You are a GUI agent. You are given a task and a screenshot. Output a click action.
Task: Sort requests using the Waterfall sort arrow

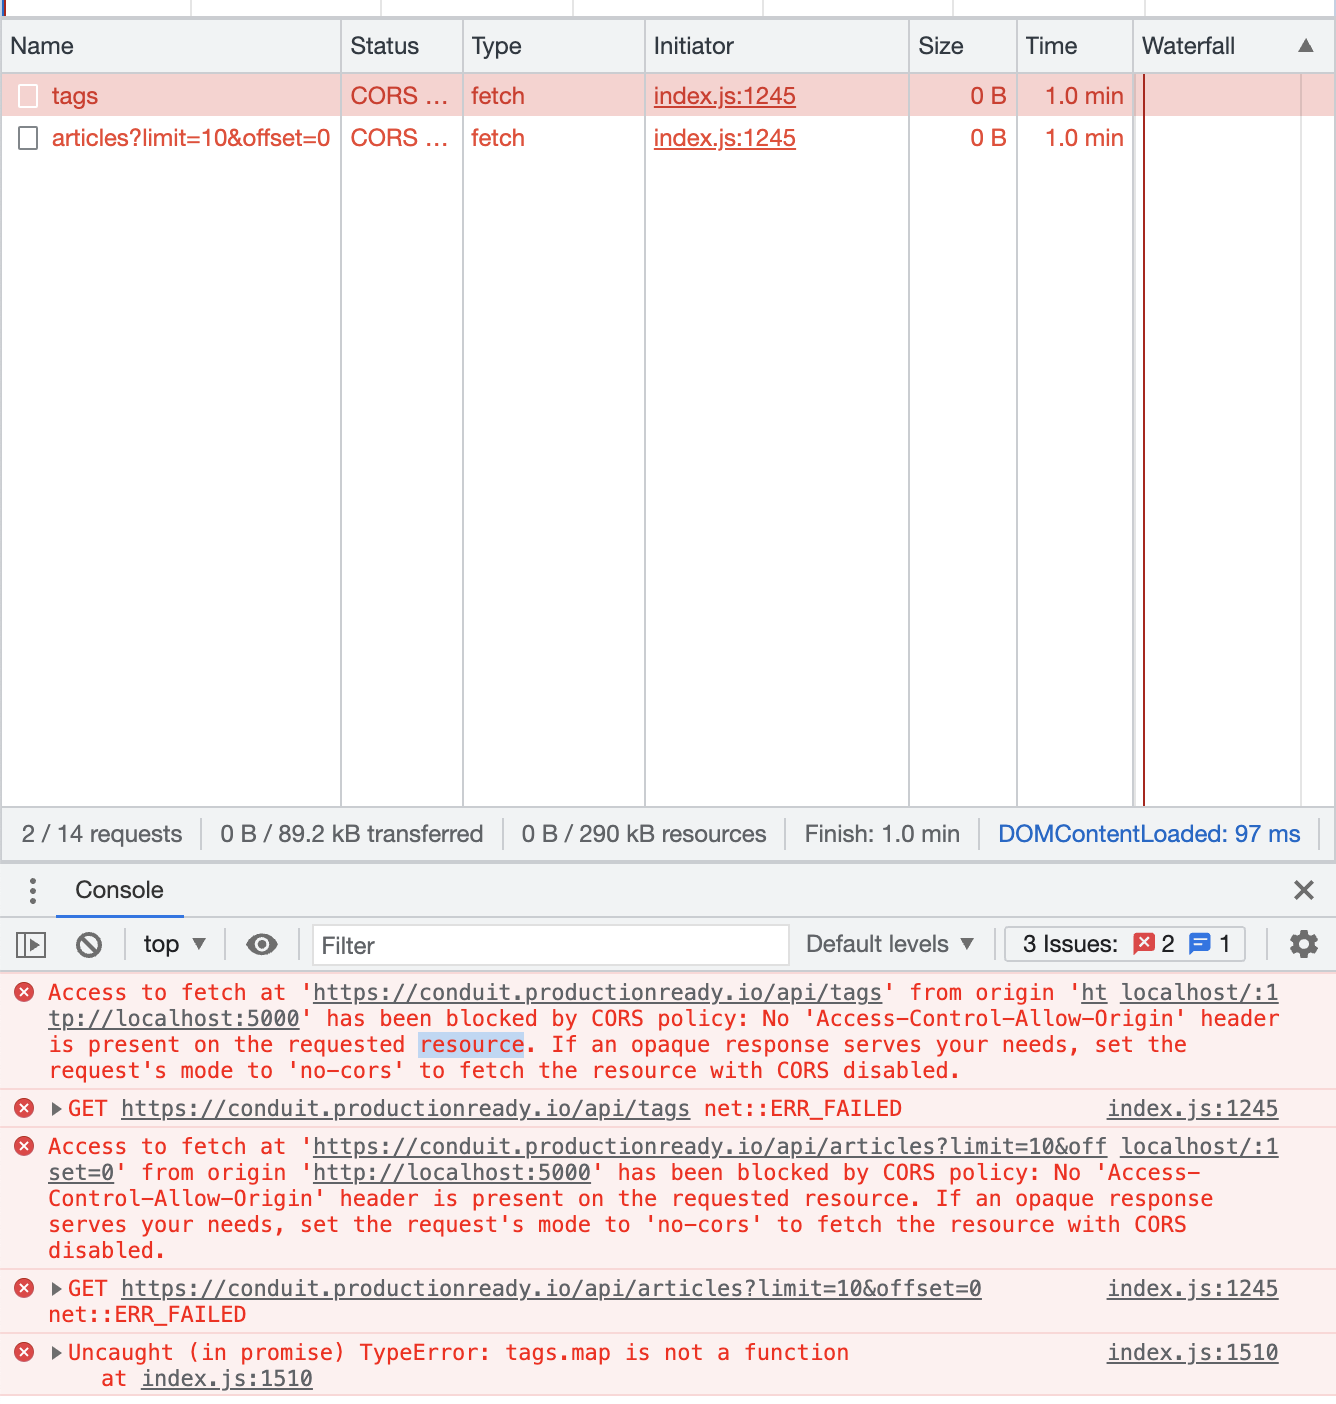[x=1305, y=45]
